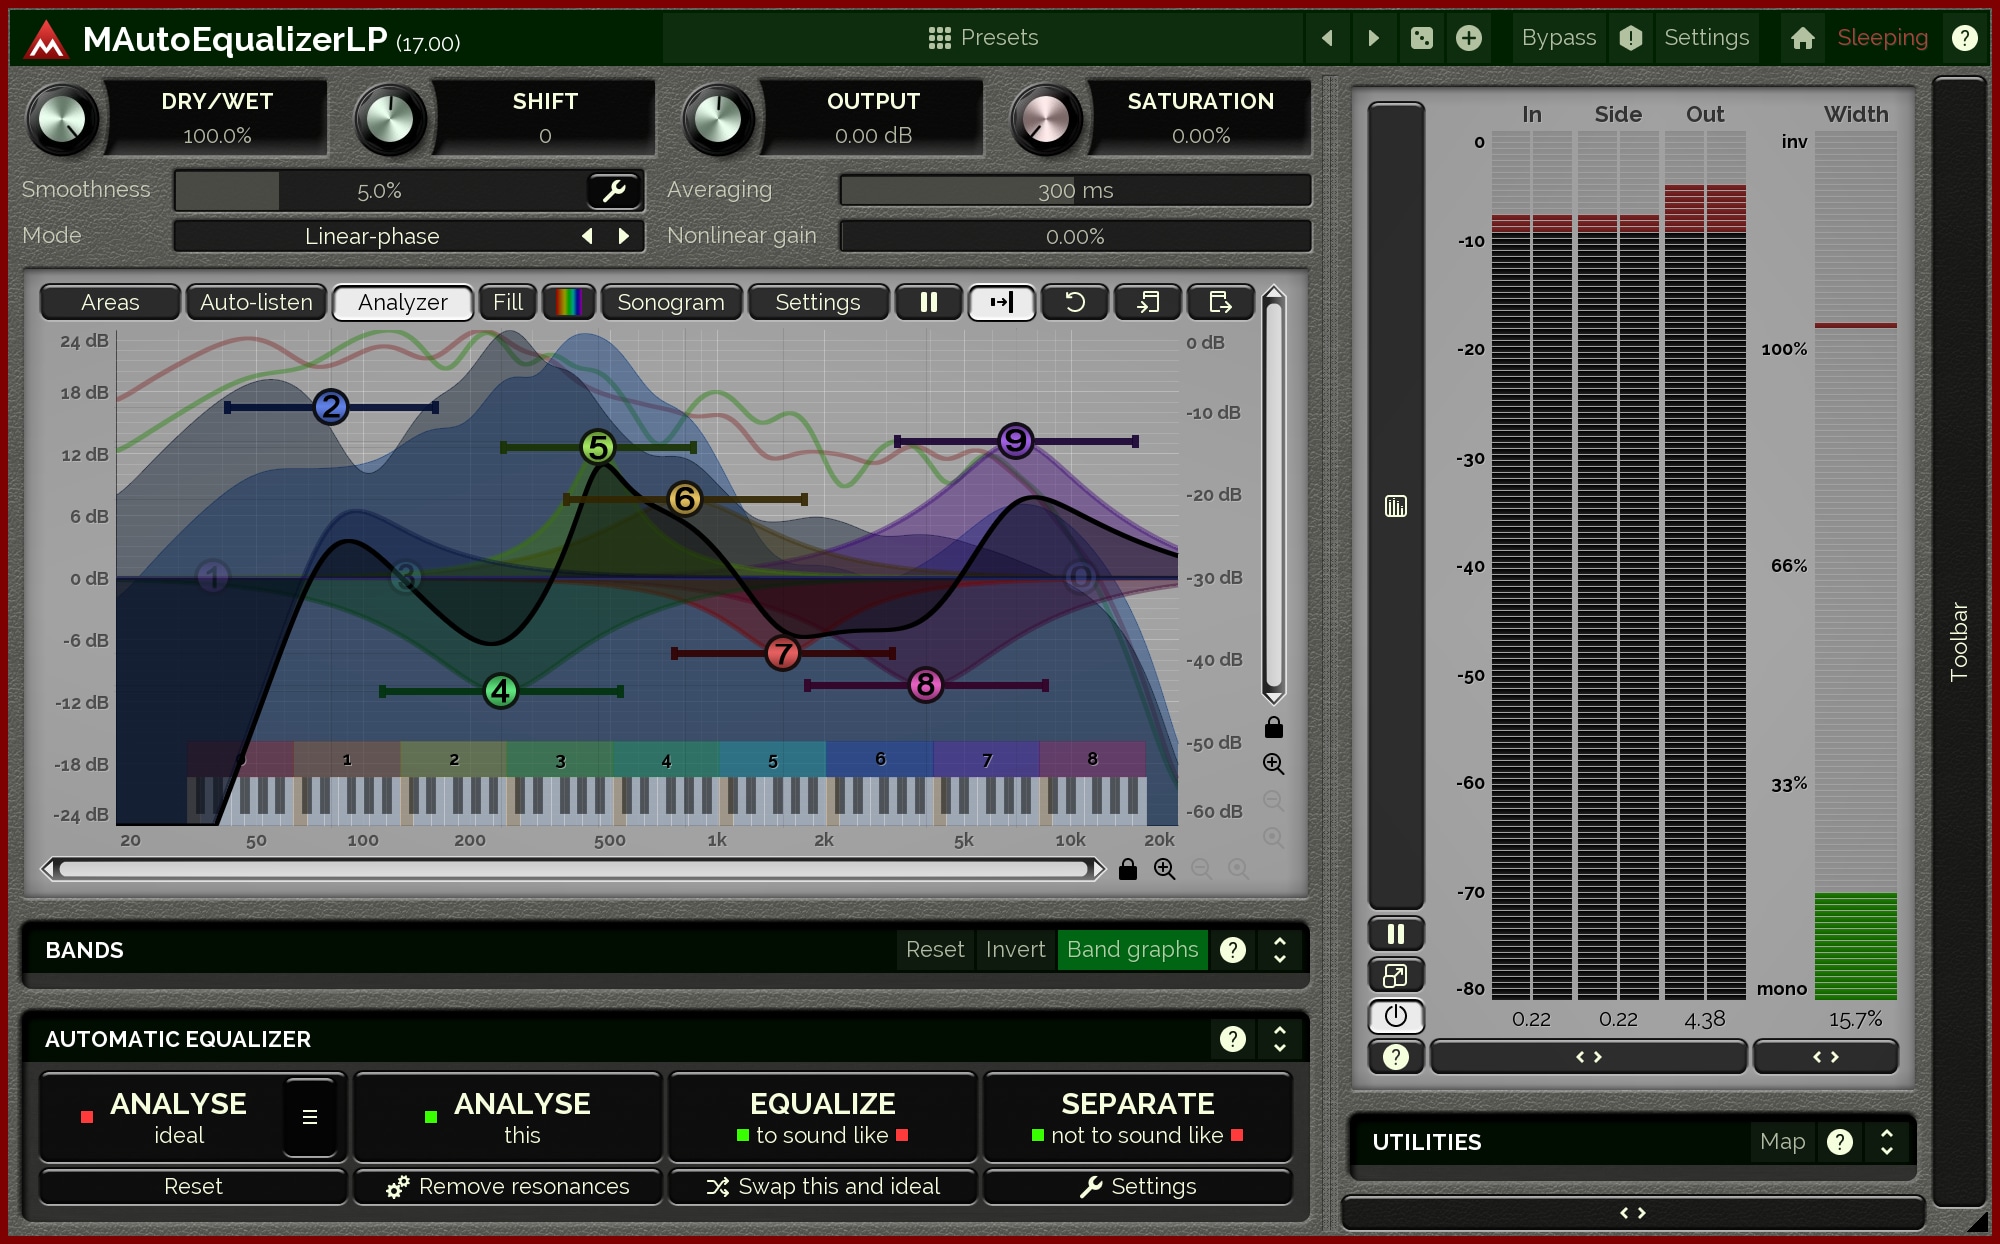Expand the Bands panel using its arrows
Image resolution: width=2000 pixels, height=1244 pixels.
coord(1279,949)
